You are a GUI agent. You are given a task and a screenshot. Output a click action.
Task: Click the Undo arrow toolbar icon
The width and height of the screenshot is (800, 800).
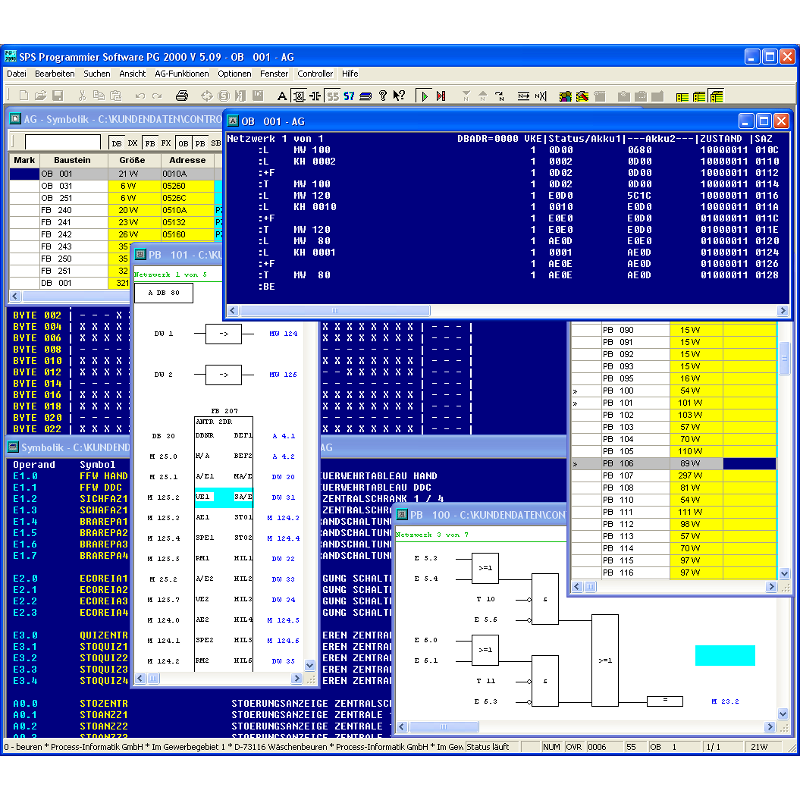coord(140,95)
